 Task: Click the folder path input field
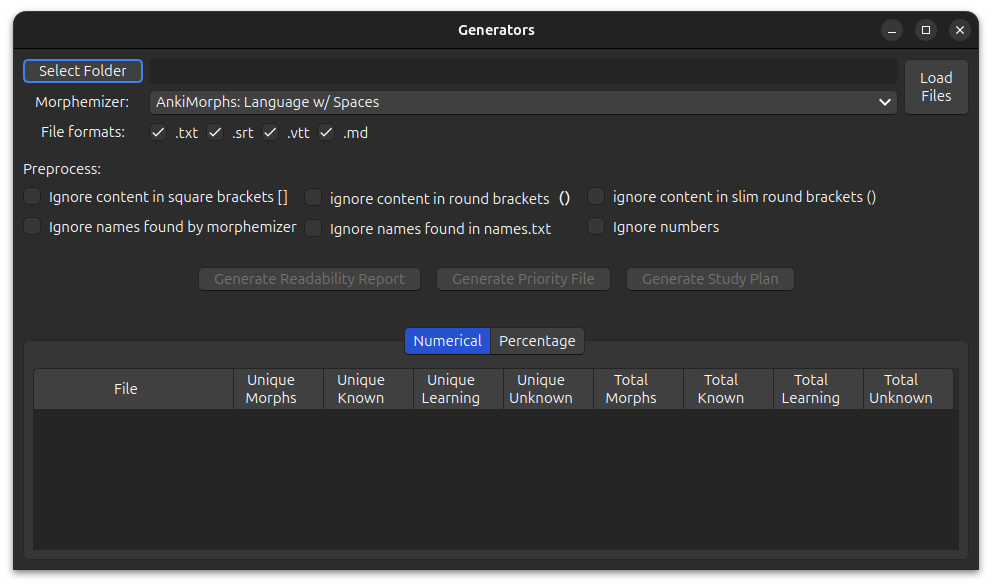coord(522,71)
